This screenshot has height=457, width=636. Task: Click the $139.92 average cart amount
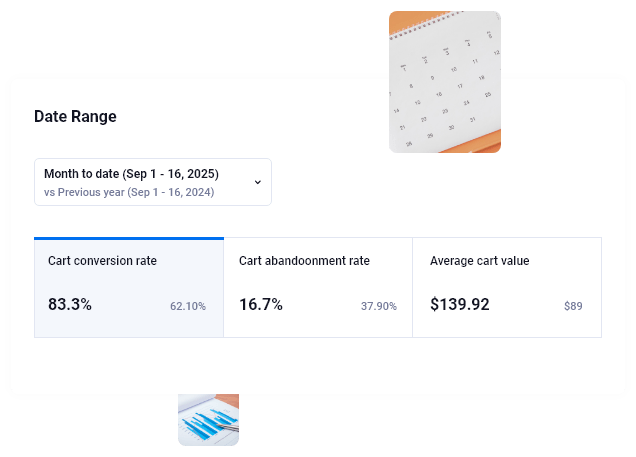pos(460,304)
